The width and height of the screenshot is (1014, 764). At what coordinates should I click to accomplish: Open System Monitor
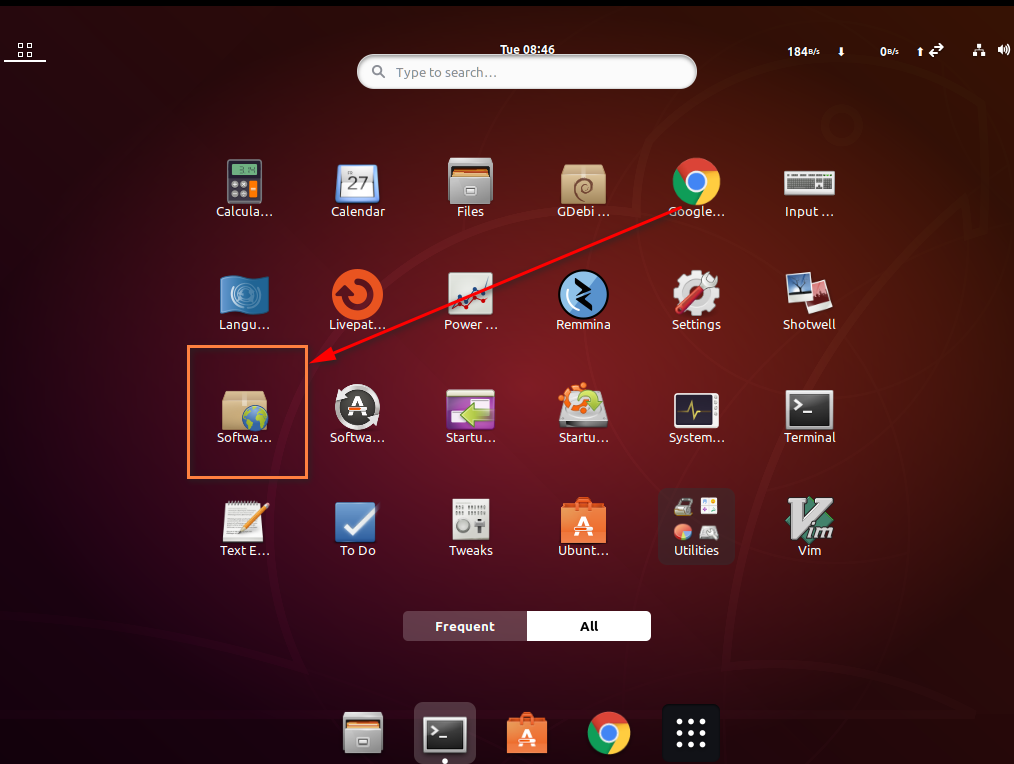point(696,417)
